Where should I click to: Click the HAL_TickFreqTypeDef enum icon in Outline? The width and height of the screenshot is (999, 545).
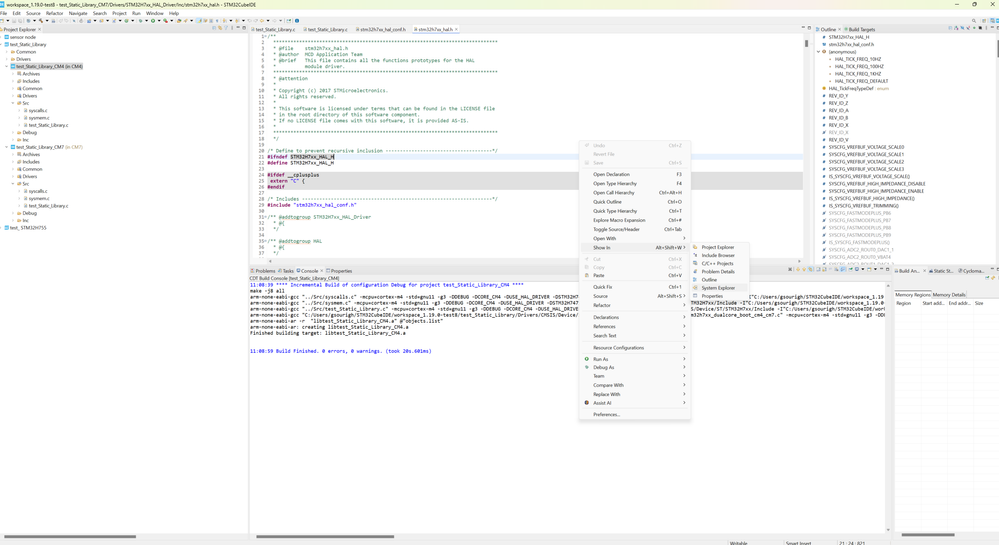[x=825, y=88]
